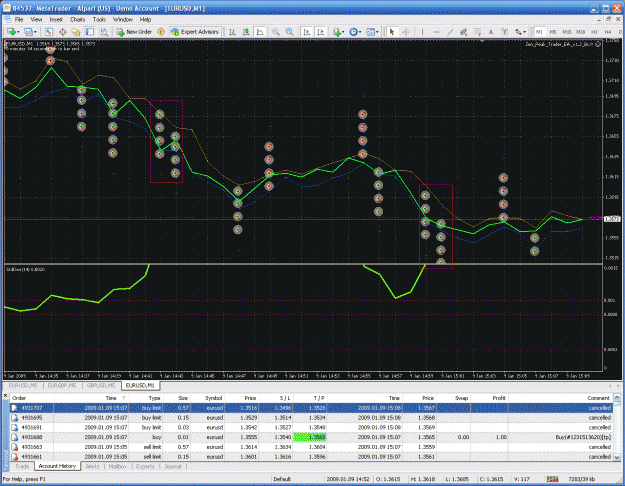625x486 pixels.
Task: Click the New Order button
Action: click(134, 32)
